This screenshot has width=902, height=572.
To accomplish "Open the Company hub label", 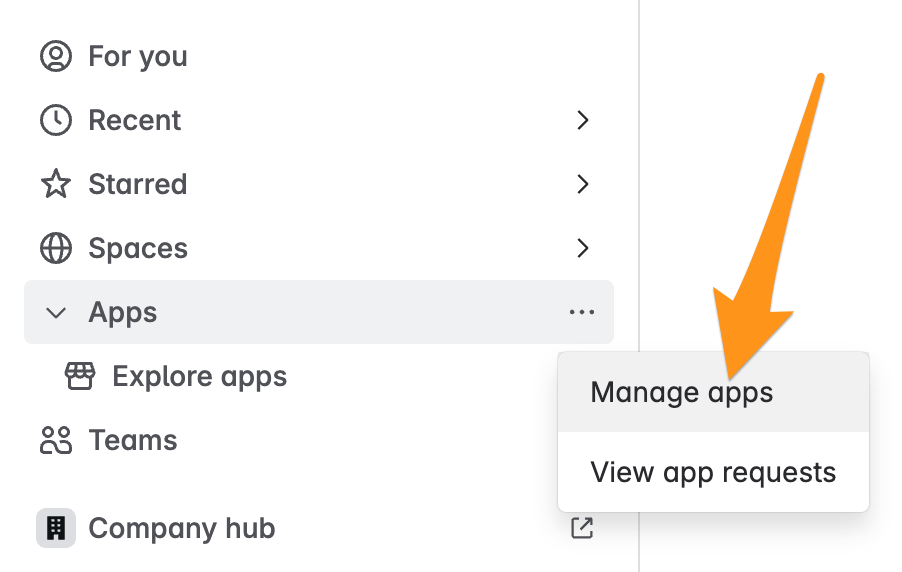I will point(182,528).
